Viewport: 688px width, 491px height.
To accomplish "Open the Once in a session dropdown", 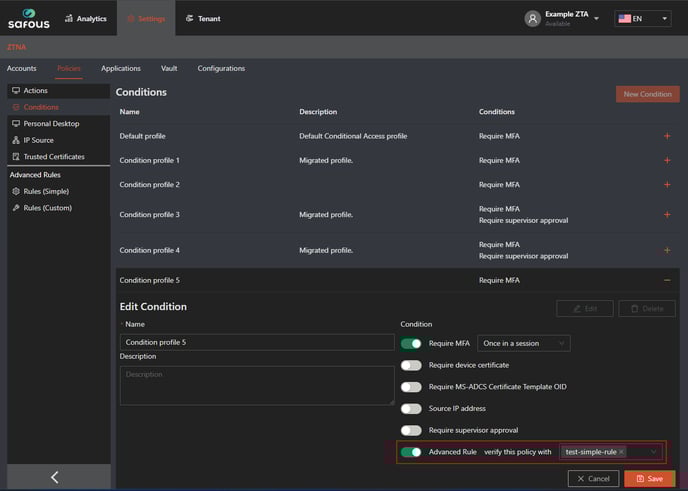I will point(523,343).
